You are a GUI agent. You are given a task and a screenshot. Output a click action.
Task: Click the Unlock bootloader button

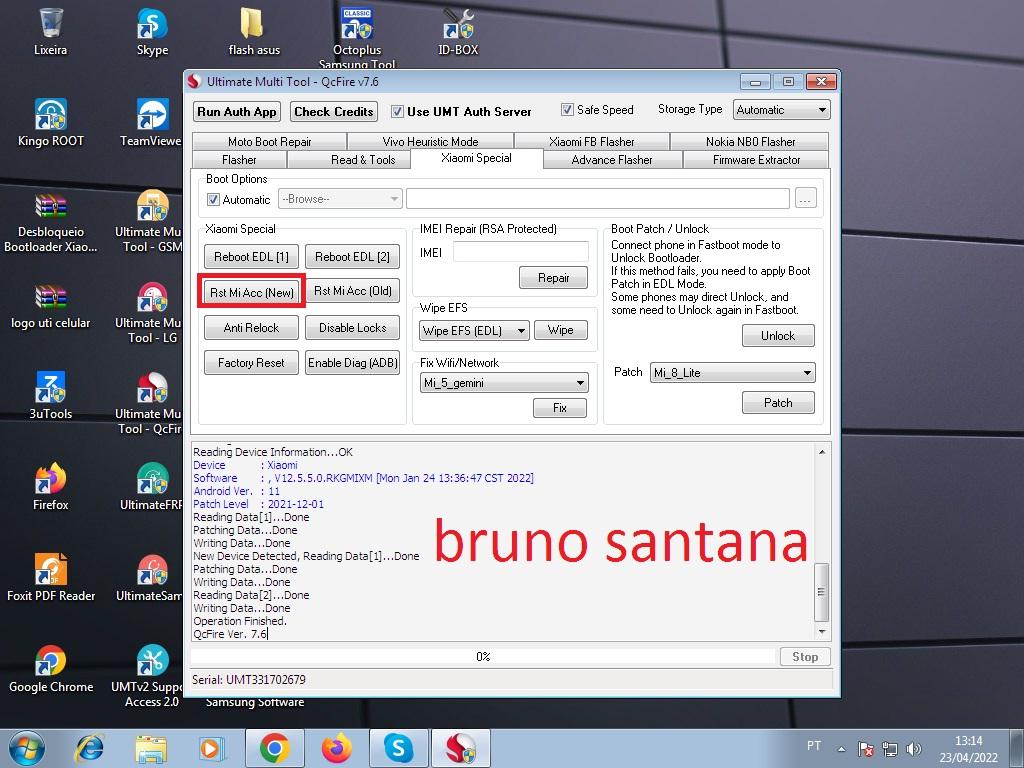(x=778, y=336)
